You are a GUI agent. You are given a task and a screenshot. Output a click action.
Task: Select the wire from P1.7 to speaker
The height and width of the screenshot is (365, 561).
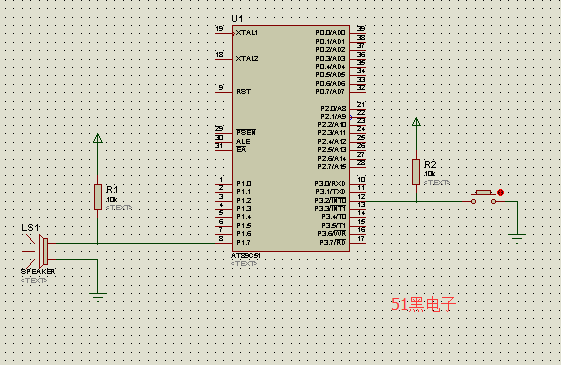[135, 243]
